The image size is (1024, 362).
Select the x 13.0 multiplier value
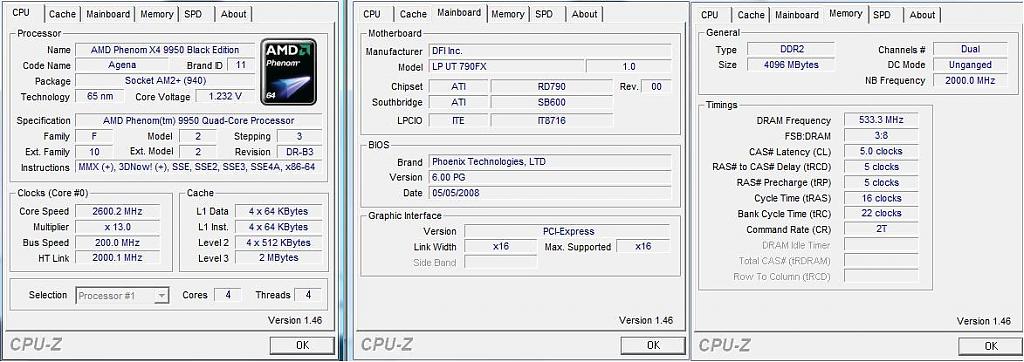pyautogui.click(x=118, y=227)
